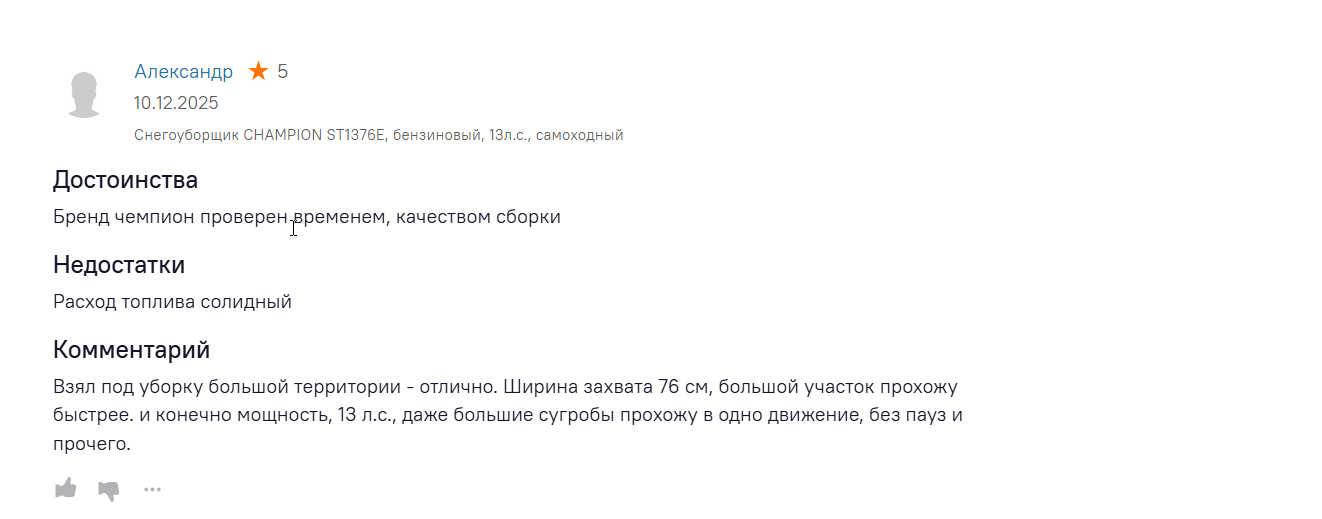1322x519 pixels.
Task: Click 'Взял под уборку' at comment start
Action: (x=118, y=386)
